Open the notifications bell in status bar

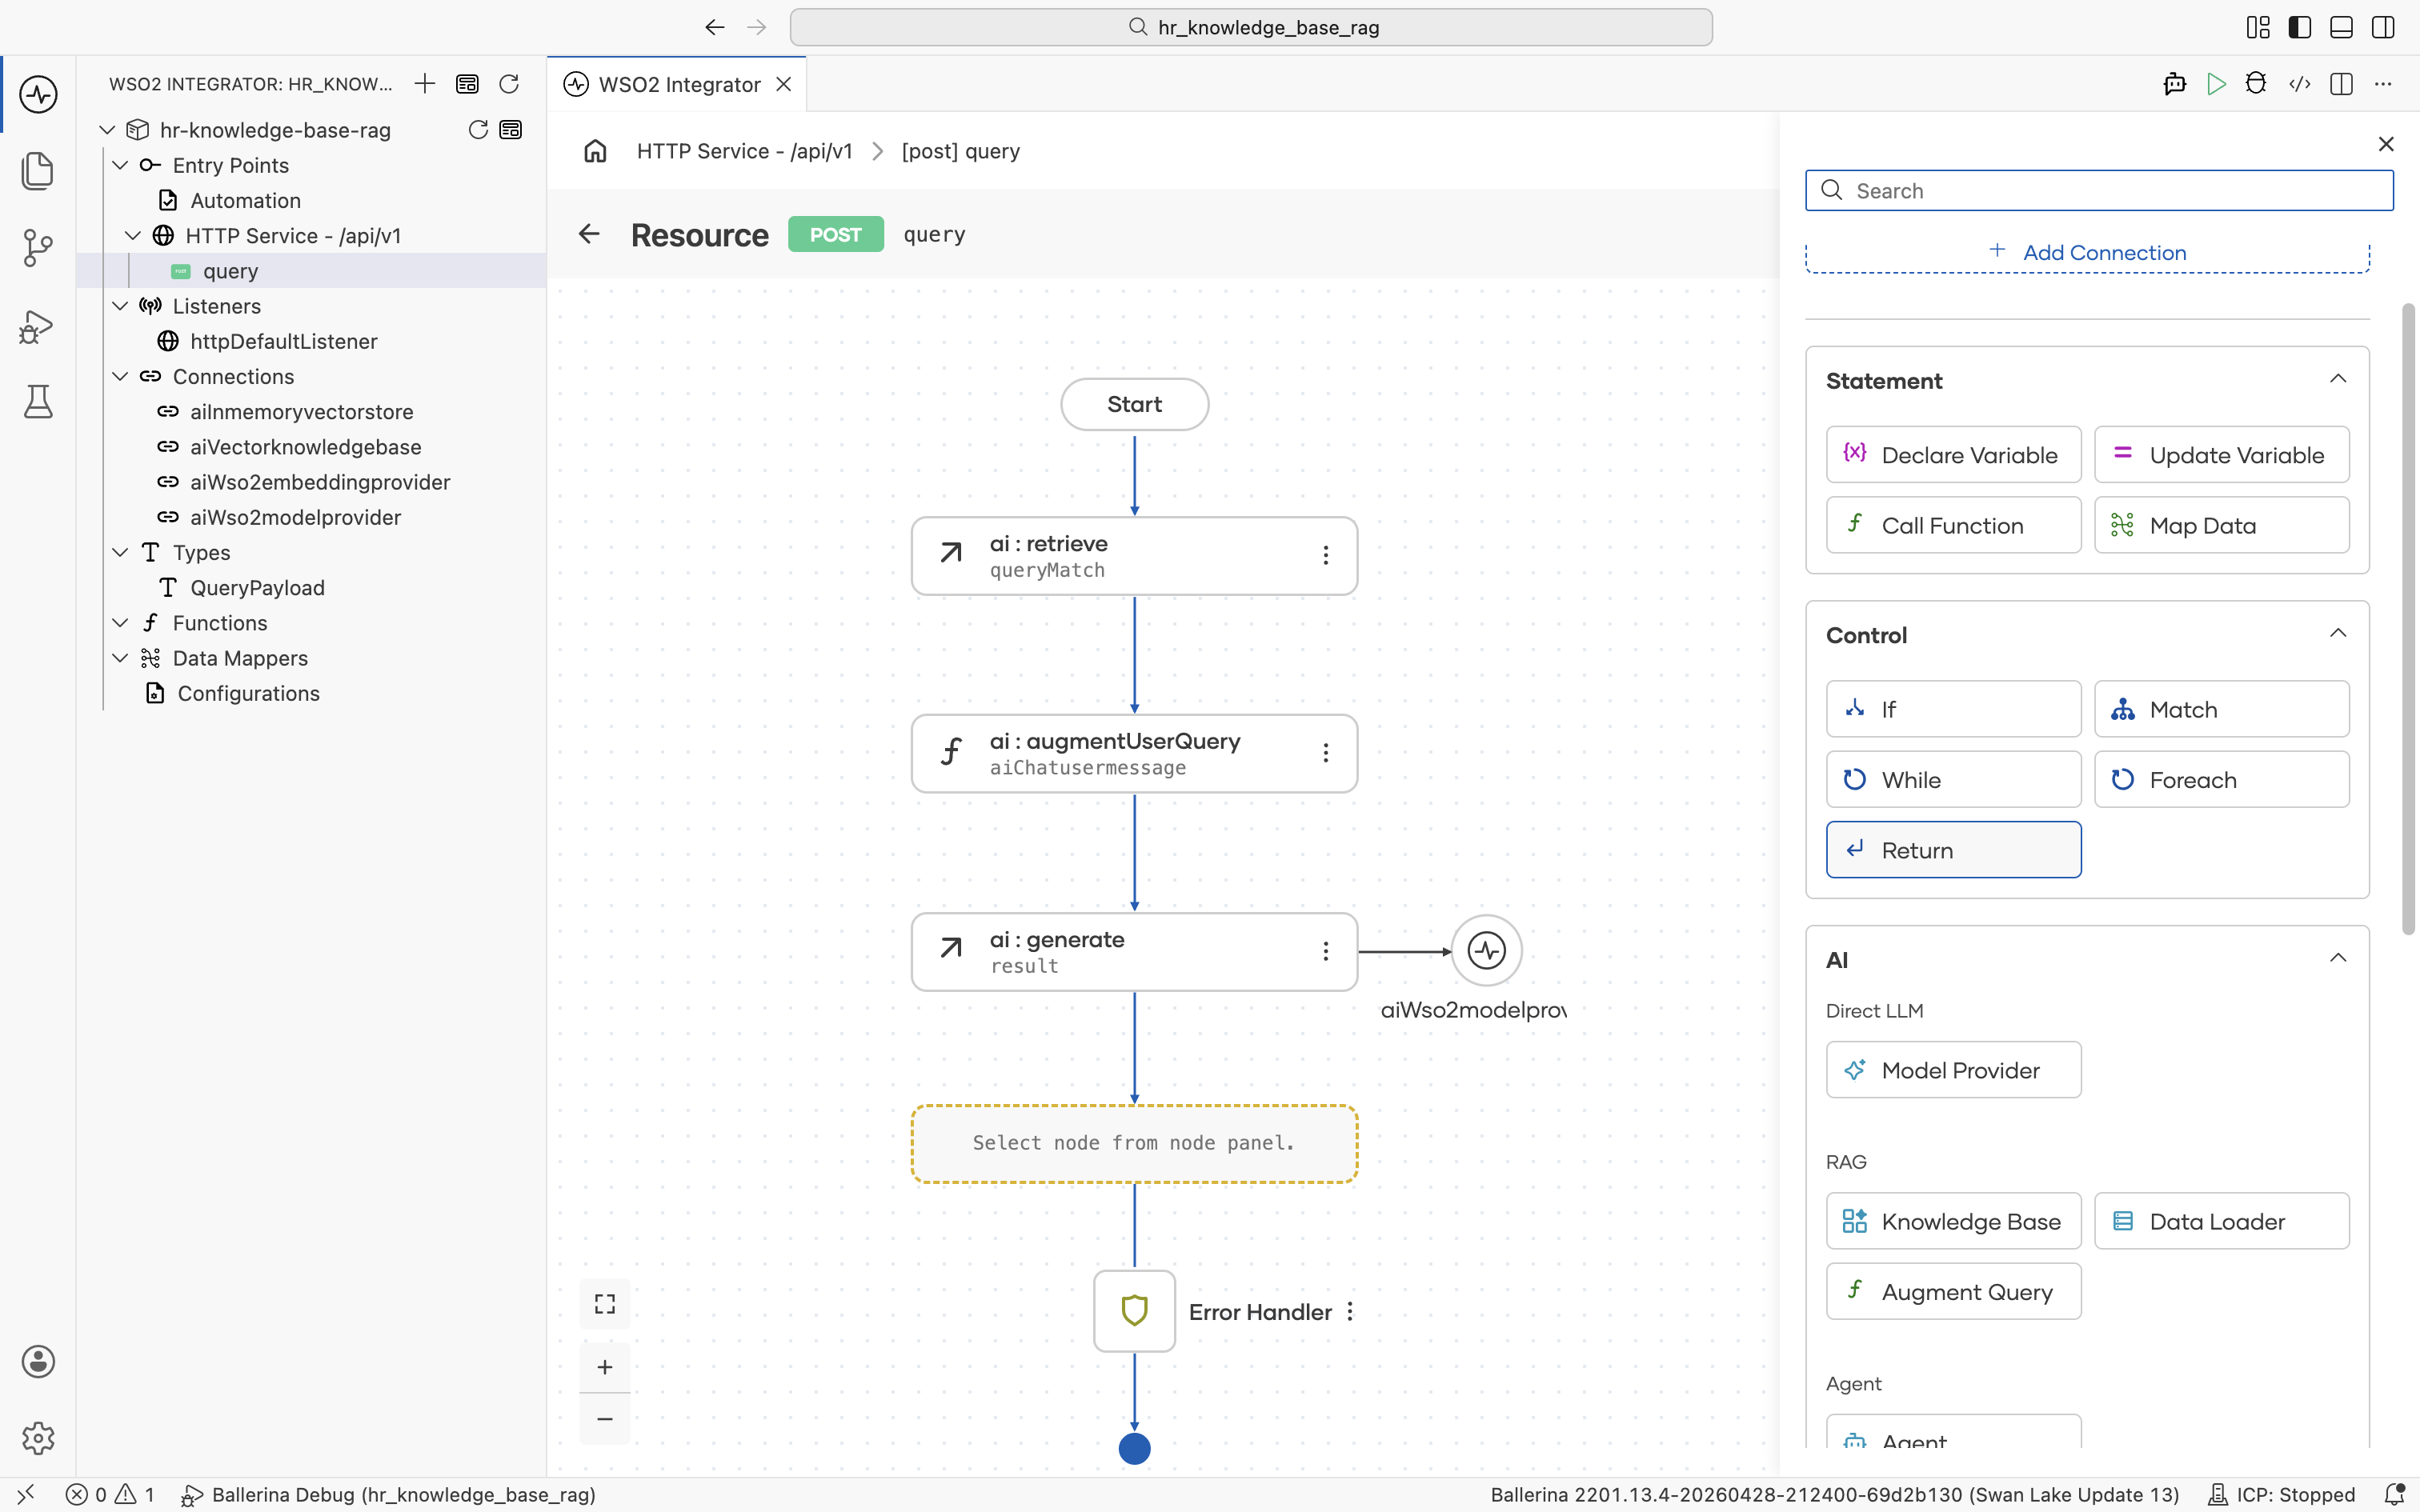(x=2394, y=1494)
